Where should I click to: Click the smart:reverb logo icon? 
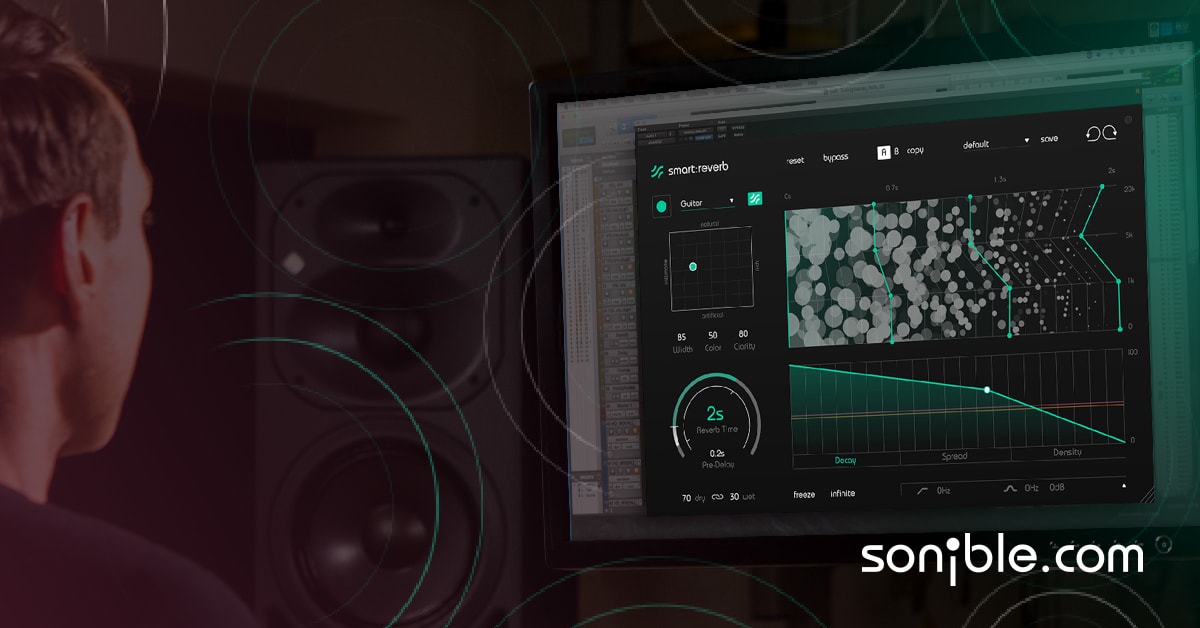tap(659, 169)
